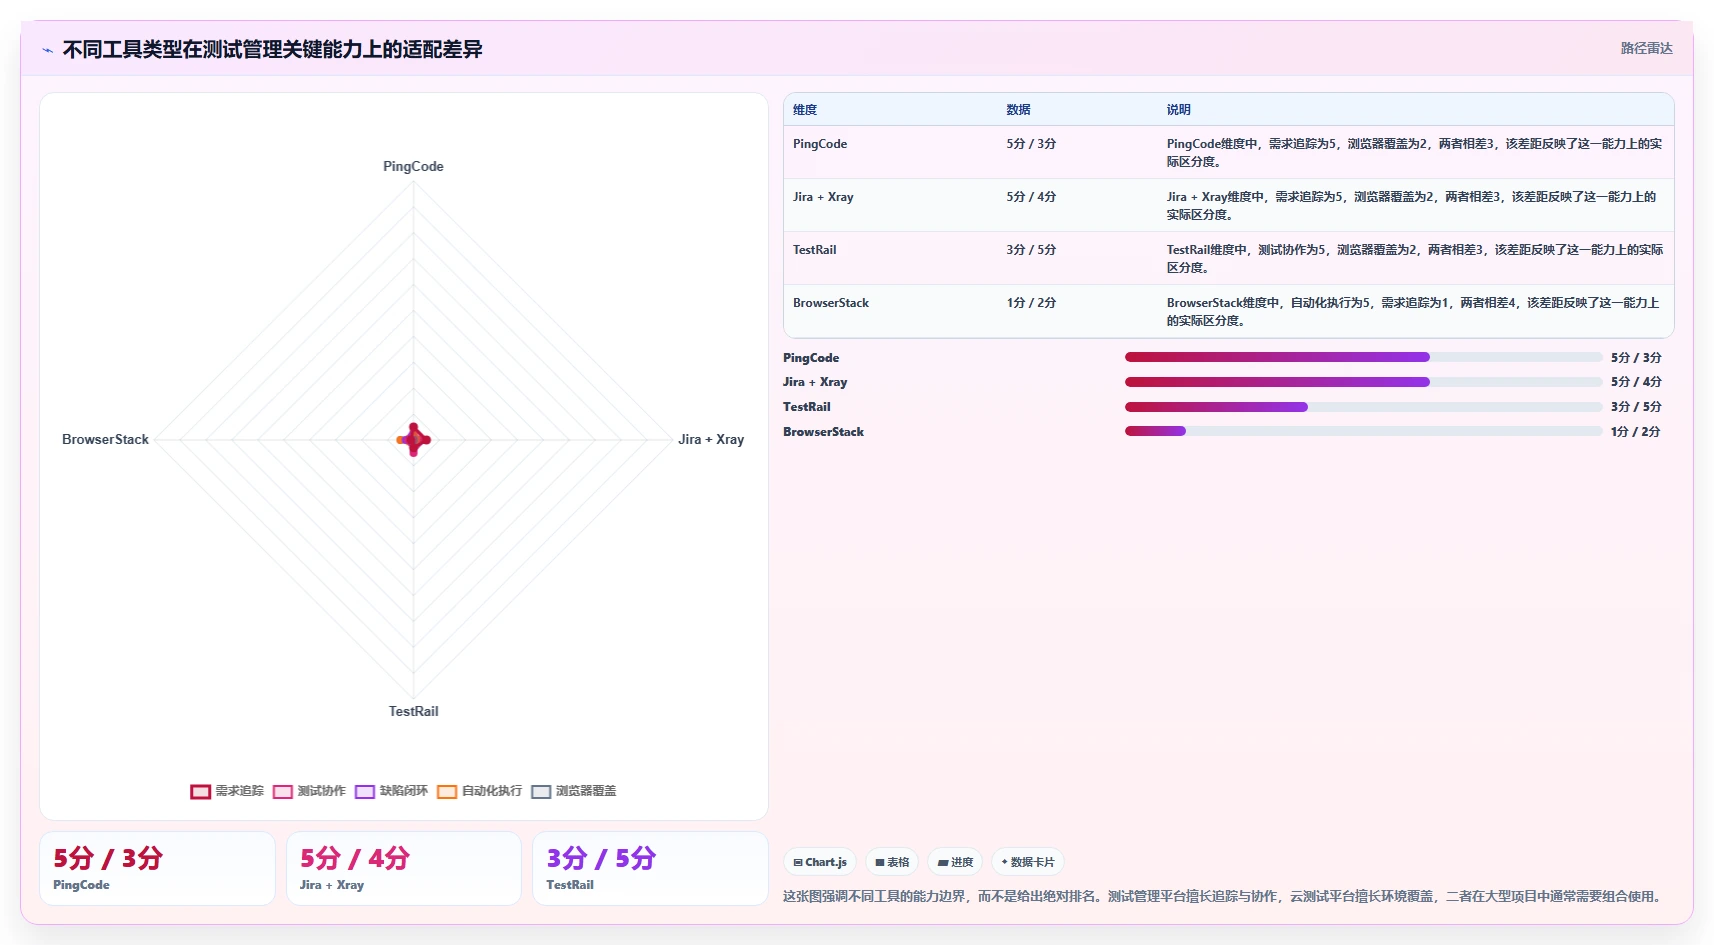Click 1分 / 2分 value after BrowserStack progress bar

1636,432
